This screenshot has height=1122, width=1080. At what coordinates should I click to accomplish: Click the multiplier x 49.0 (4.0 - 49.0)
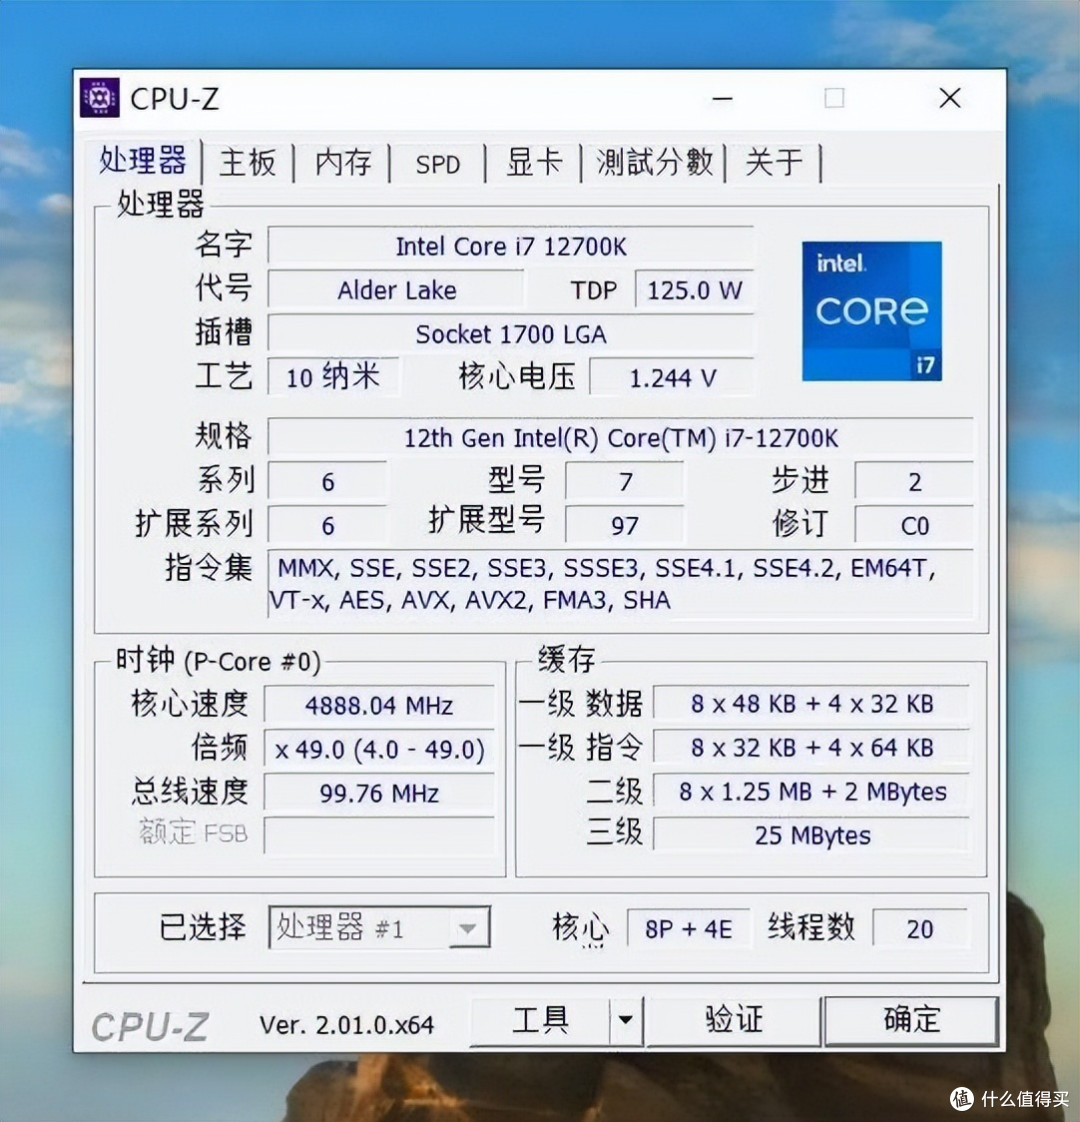coord(379,748)
